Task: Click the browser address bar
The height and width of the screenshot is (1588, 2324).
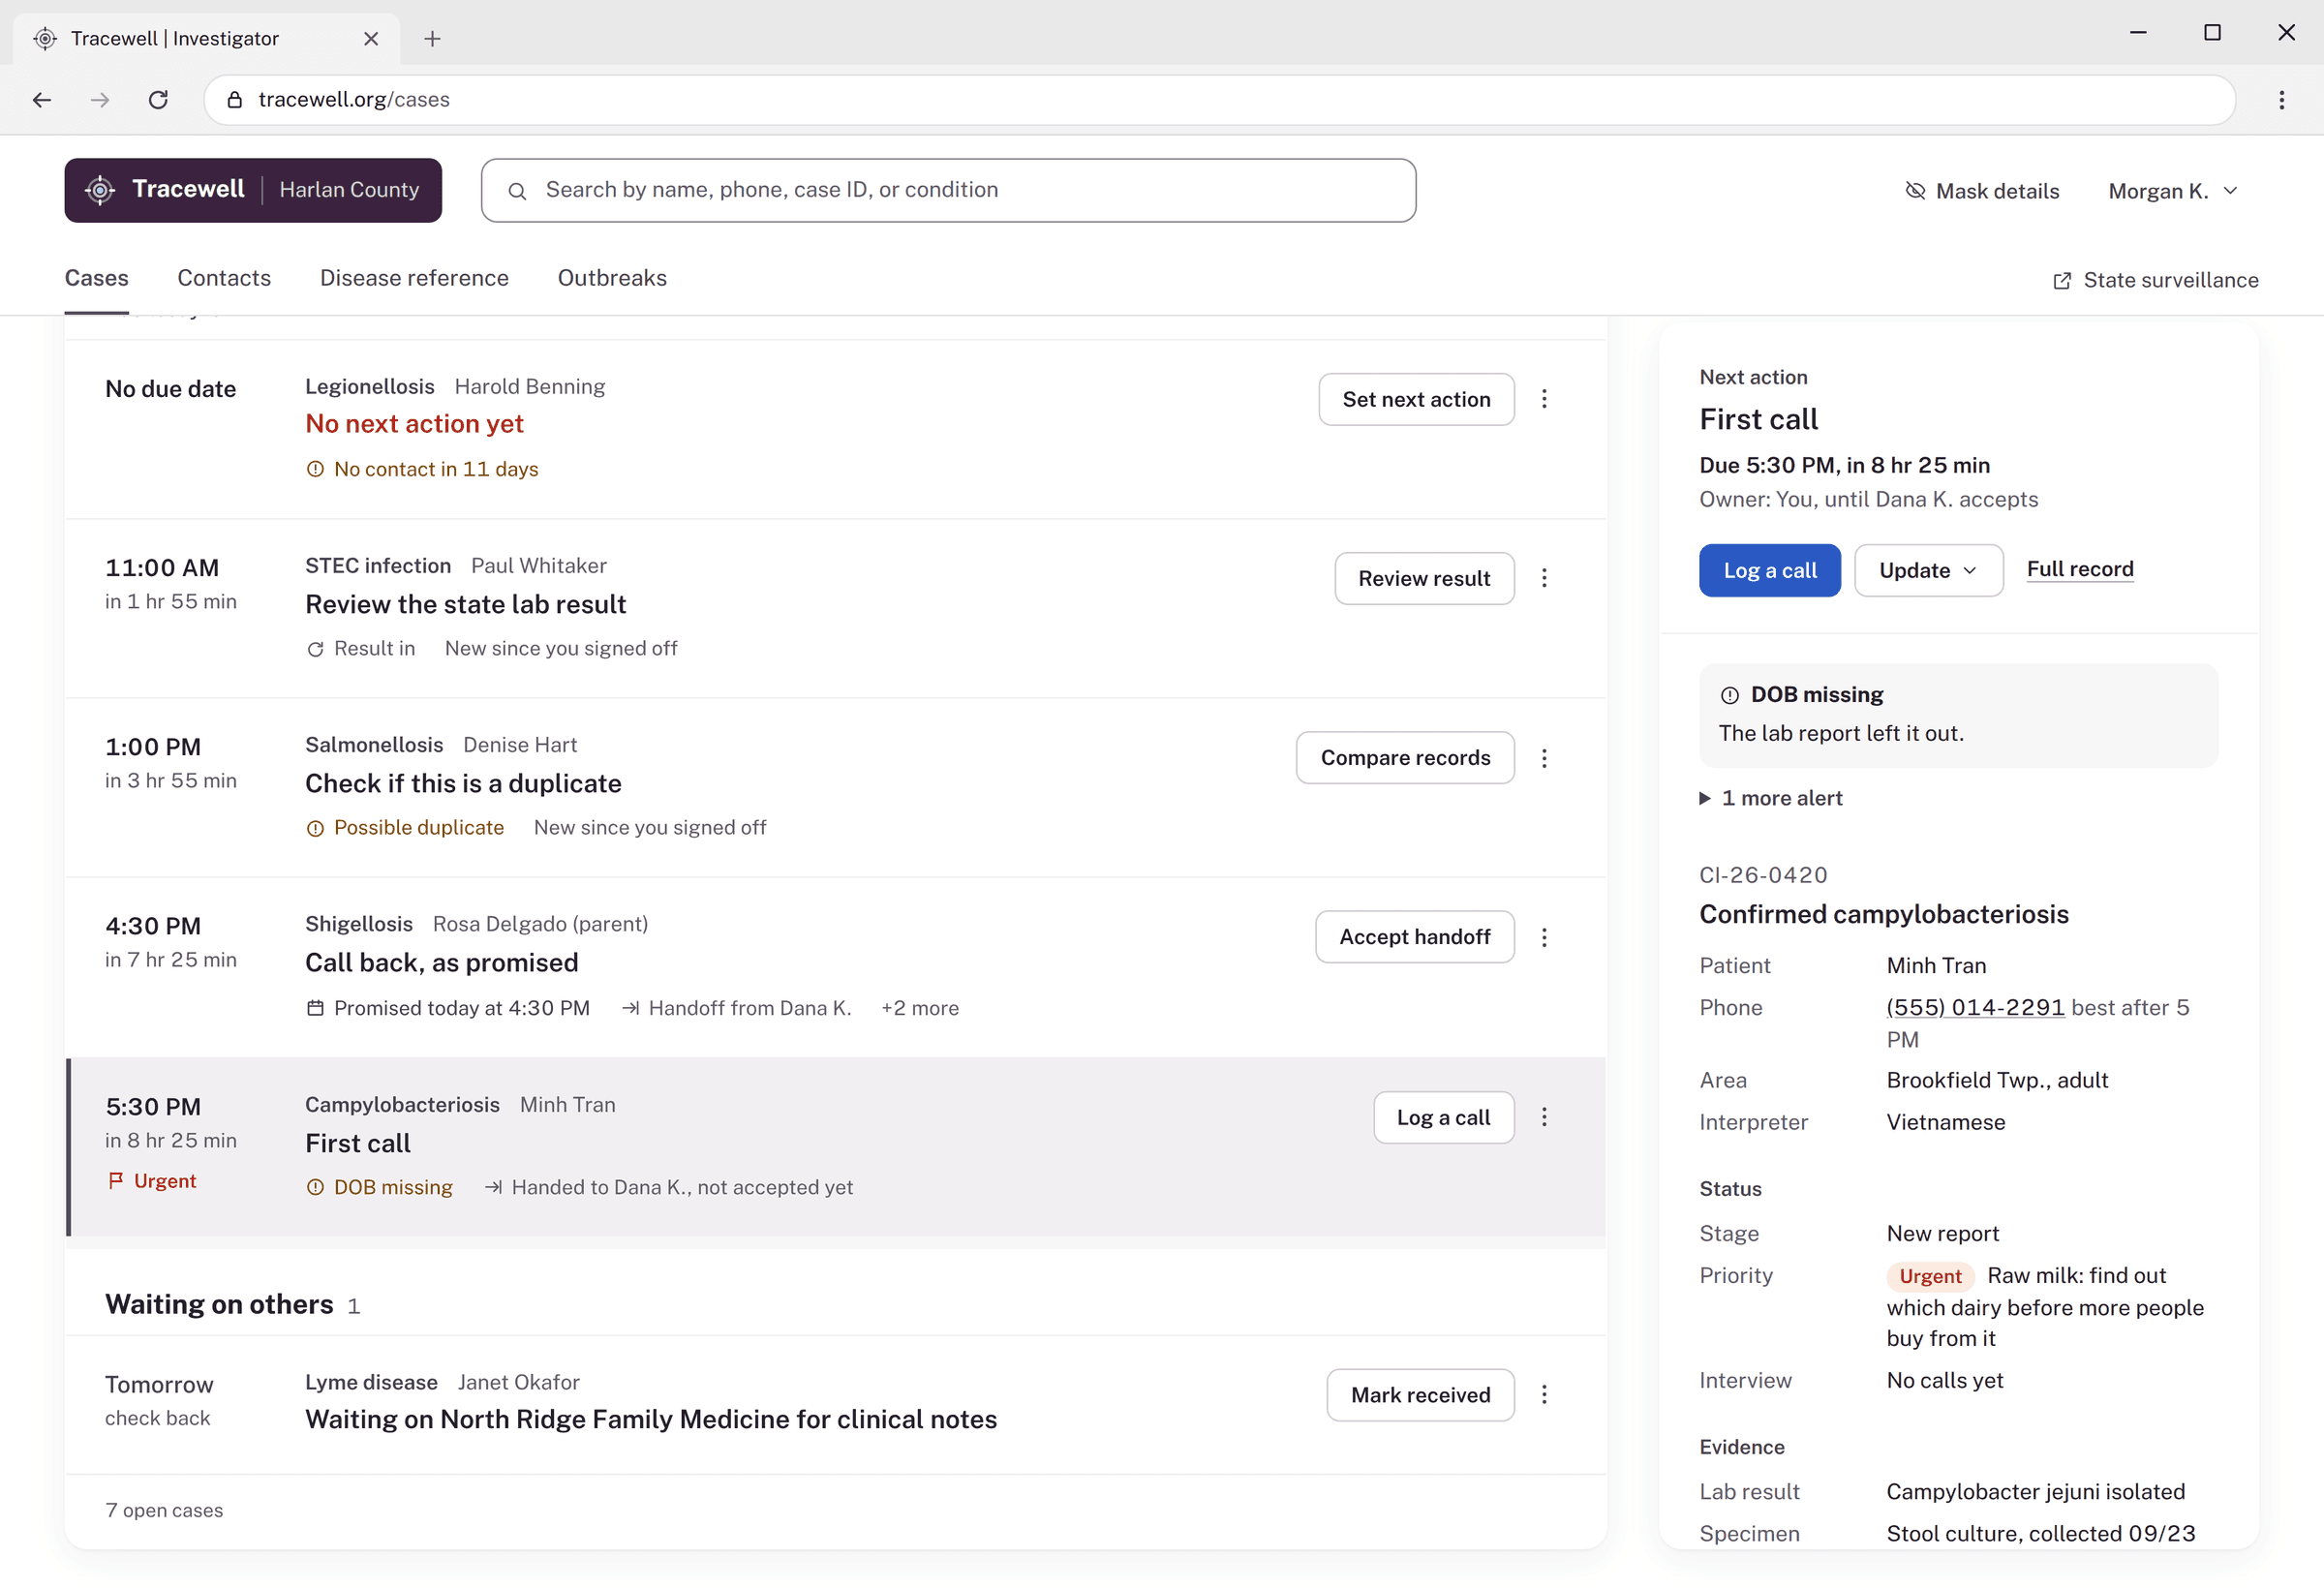Action: pos(1219,99)
